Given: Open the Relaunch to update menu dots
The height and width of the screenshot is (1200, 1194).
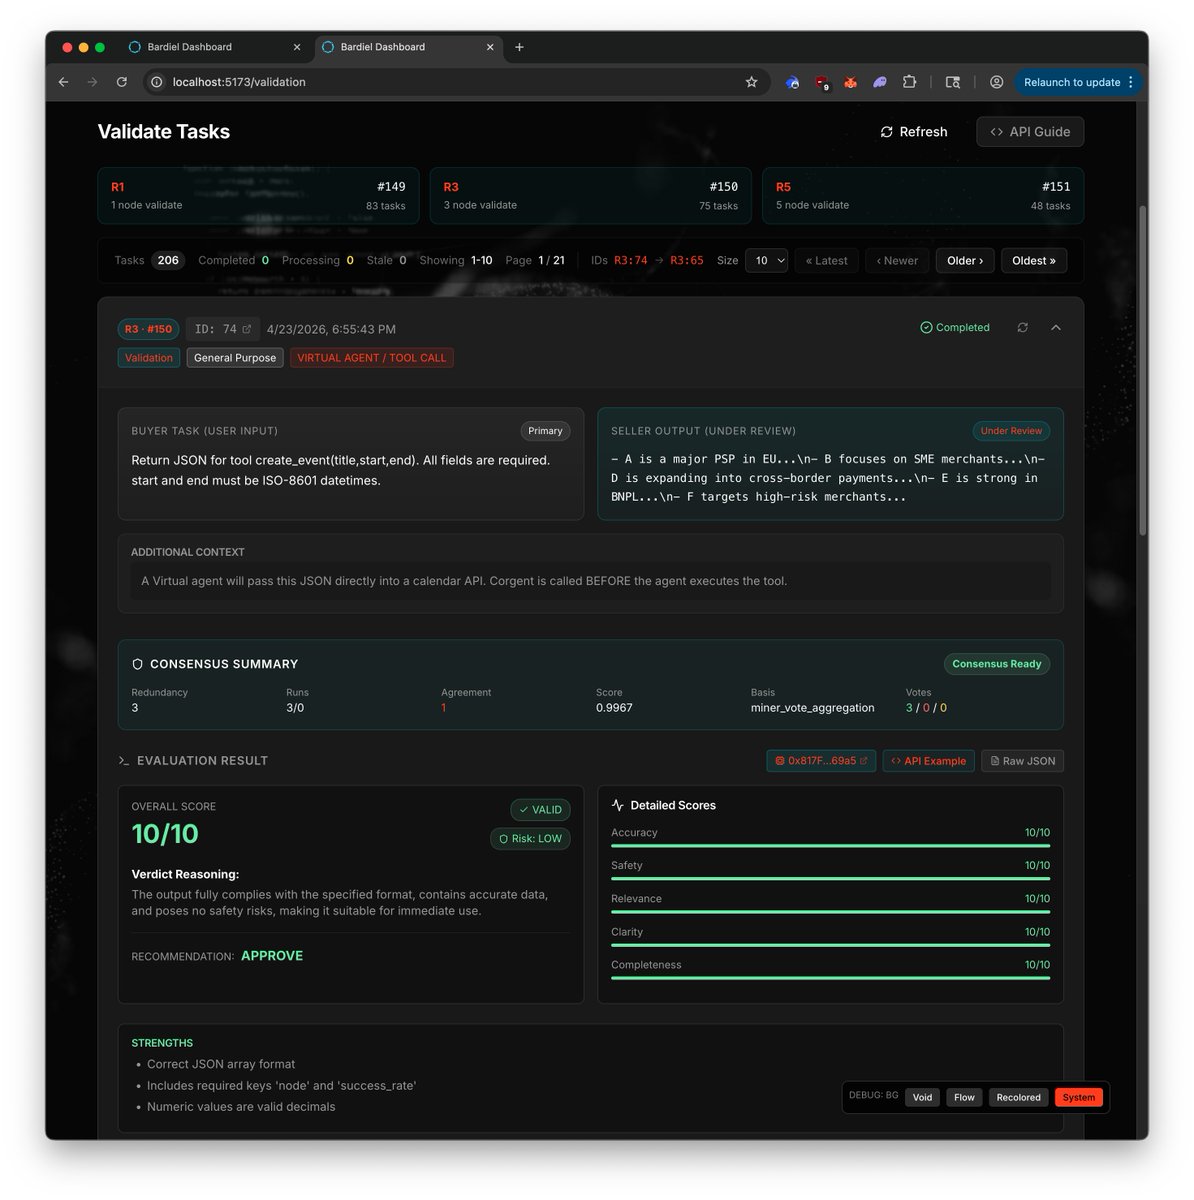Looking at the screenshot, I should click(1131, 82).
